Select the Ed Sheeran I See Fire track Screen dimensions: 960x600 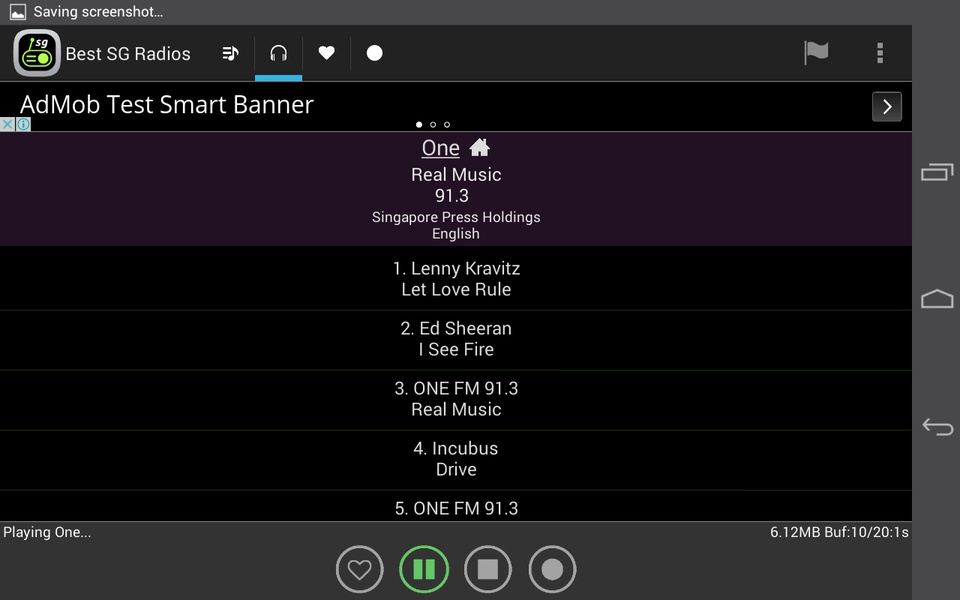pyautogui.click(x=456, y=339)
